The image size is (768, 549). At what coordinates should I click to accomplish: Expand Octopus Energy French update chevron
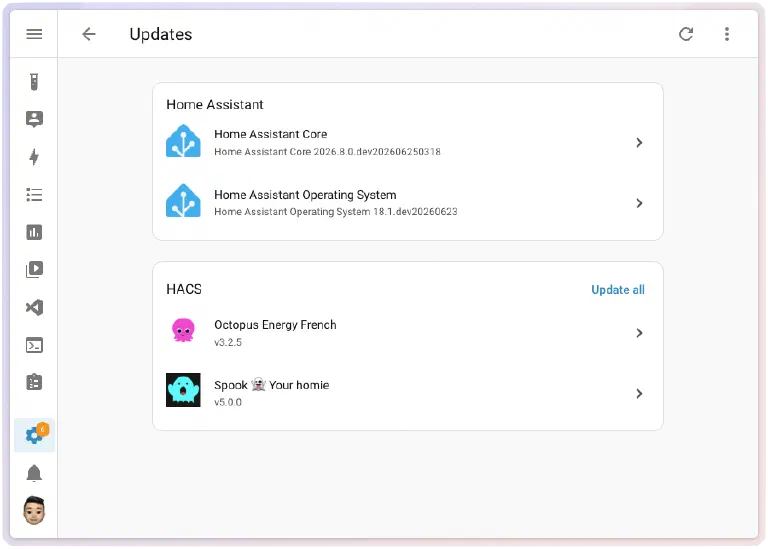(x=639, y=333)
